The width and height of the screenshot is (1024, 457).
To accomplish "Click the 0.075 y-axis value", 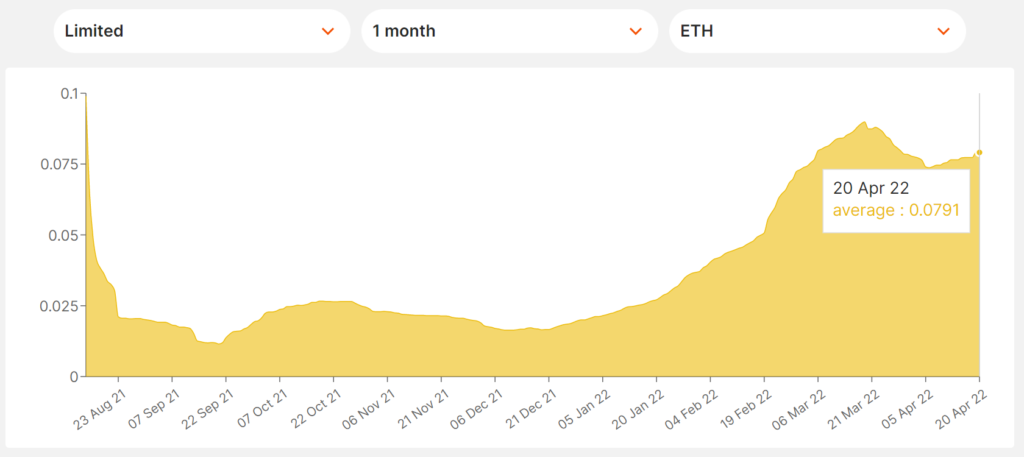I will [x=60, y=164].
